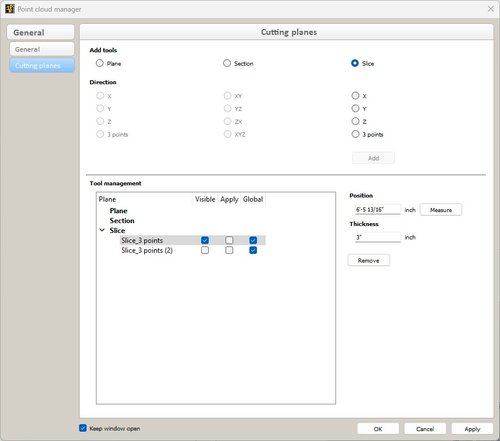Toggle the Keep window open checkbox
The height and width of the screenshot is (441, 500).
[x=83, y=428]
